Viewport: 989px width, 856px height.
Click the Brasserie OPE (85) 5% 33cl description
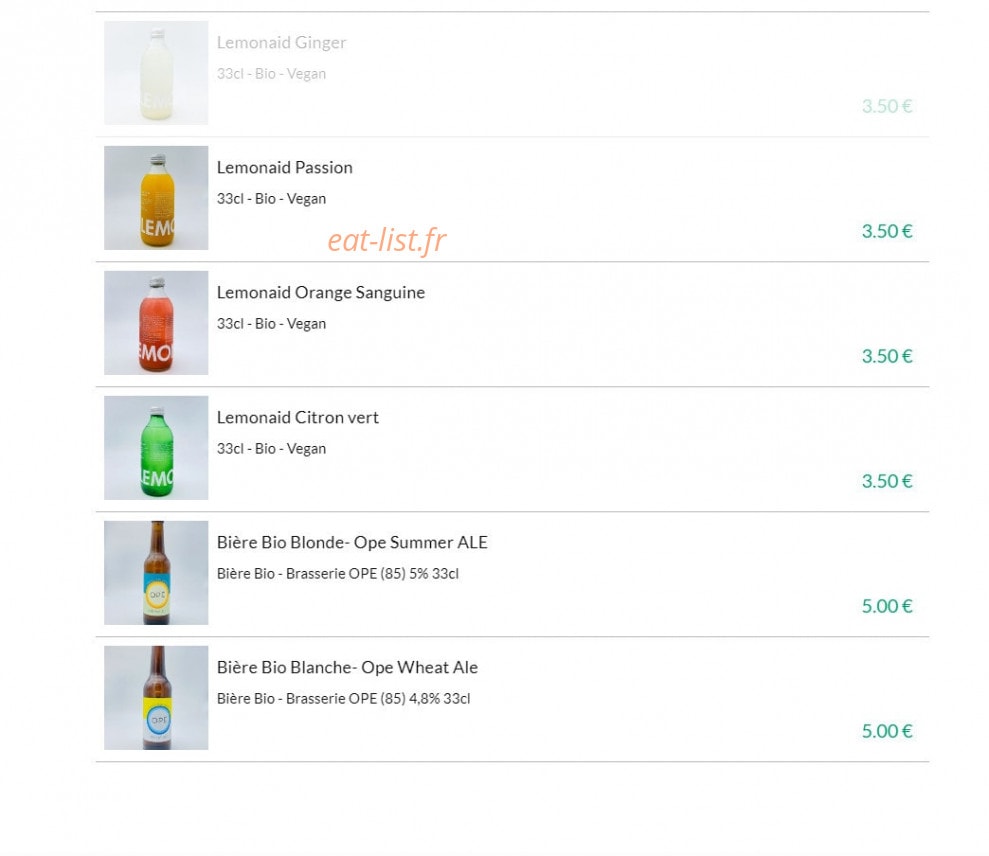click(x=337, y=573)
